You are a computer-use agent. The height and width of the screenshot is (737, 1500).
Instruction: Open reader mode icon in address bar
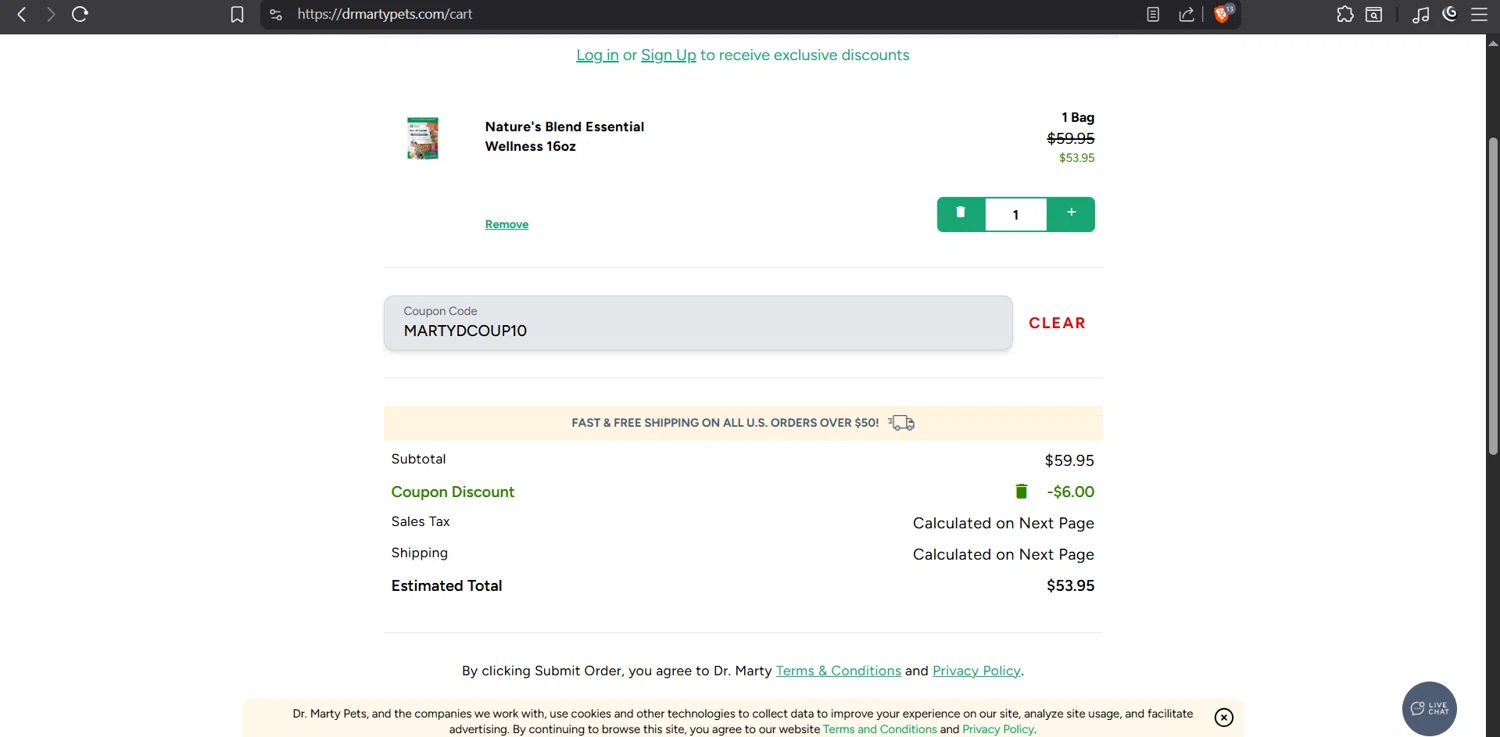(1153, 14)
